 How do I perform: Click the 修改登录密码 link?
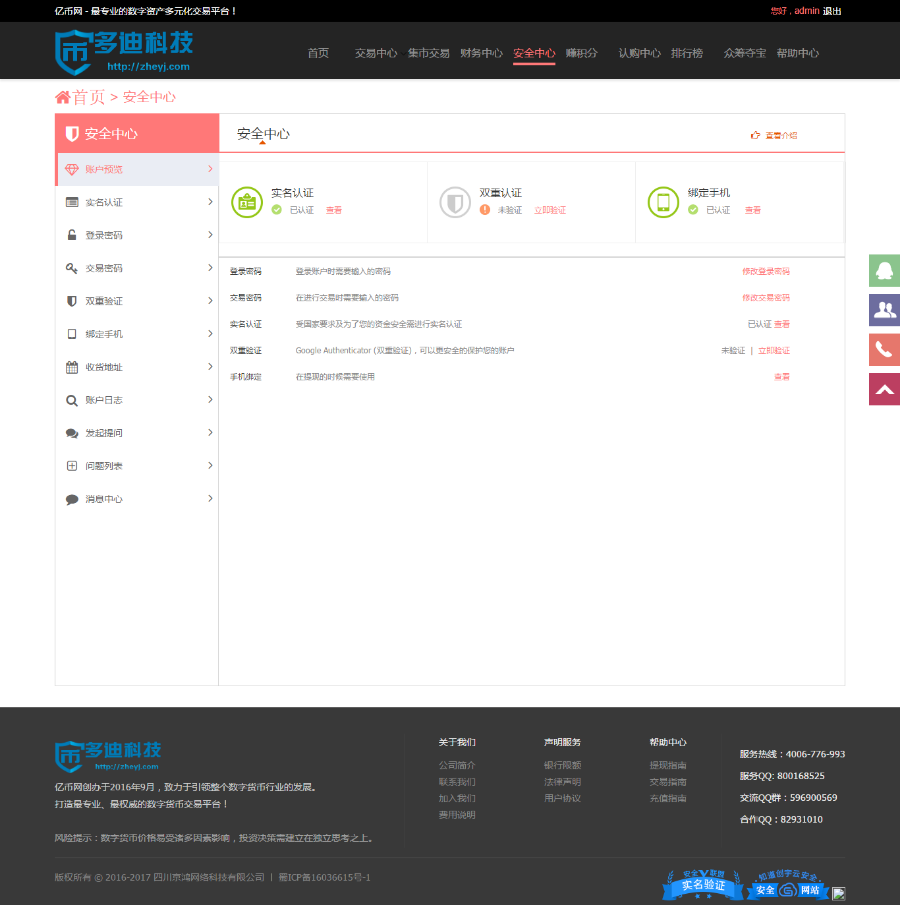pos(765,271)
